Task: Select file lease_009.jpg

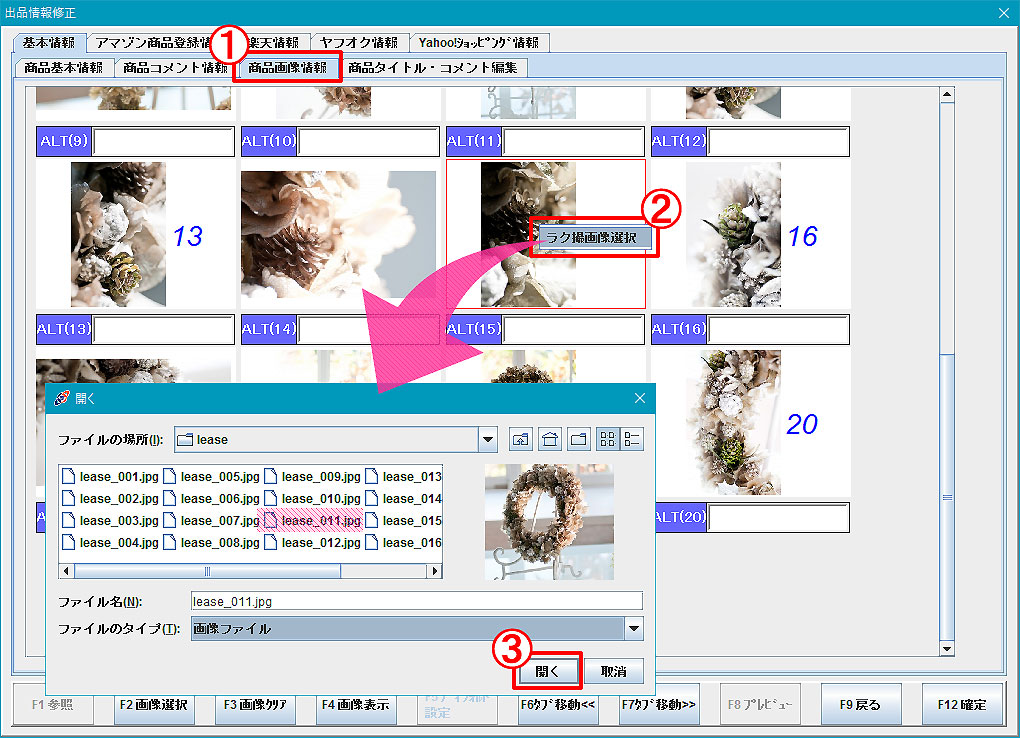Action: click(x=312, y=477)
